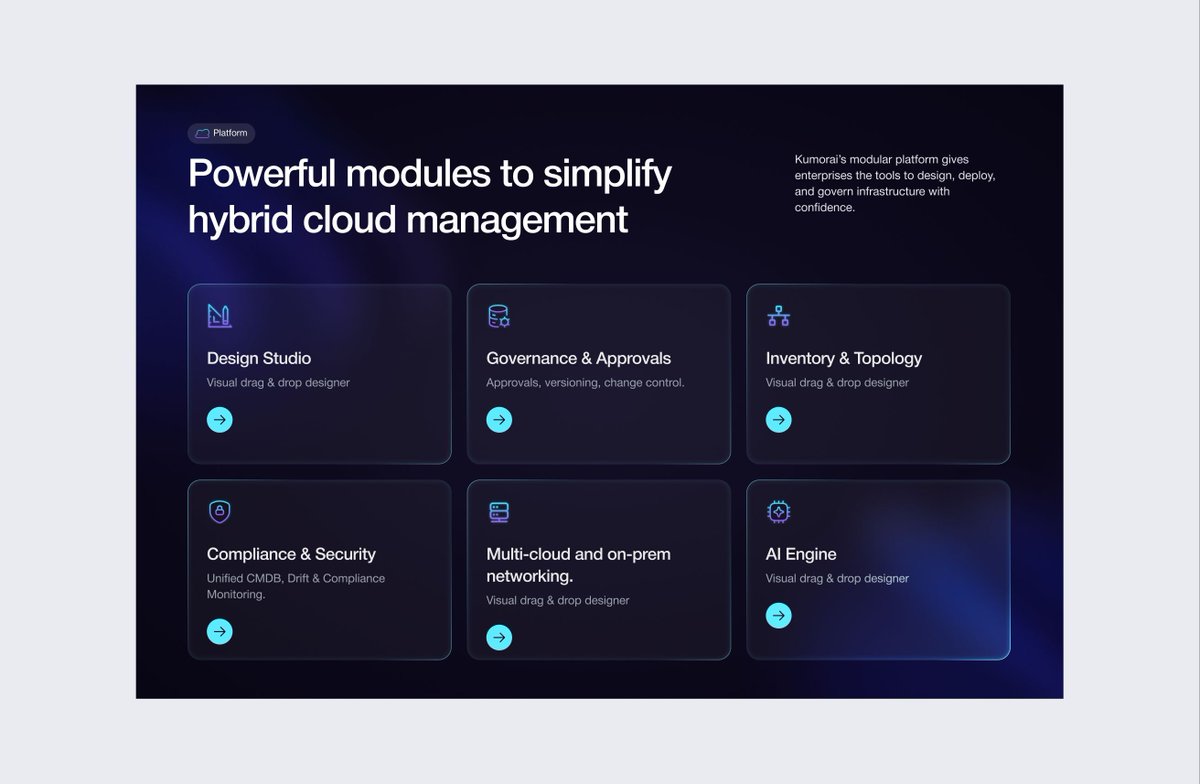Click 'Approvals, versioning, change control.' text

click(585, 383)
